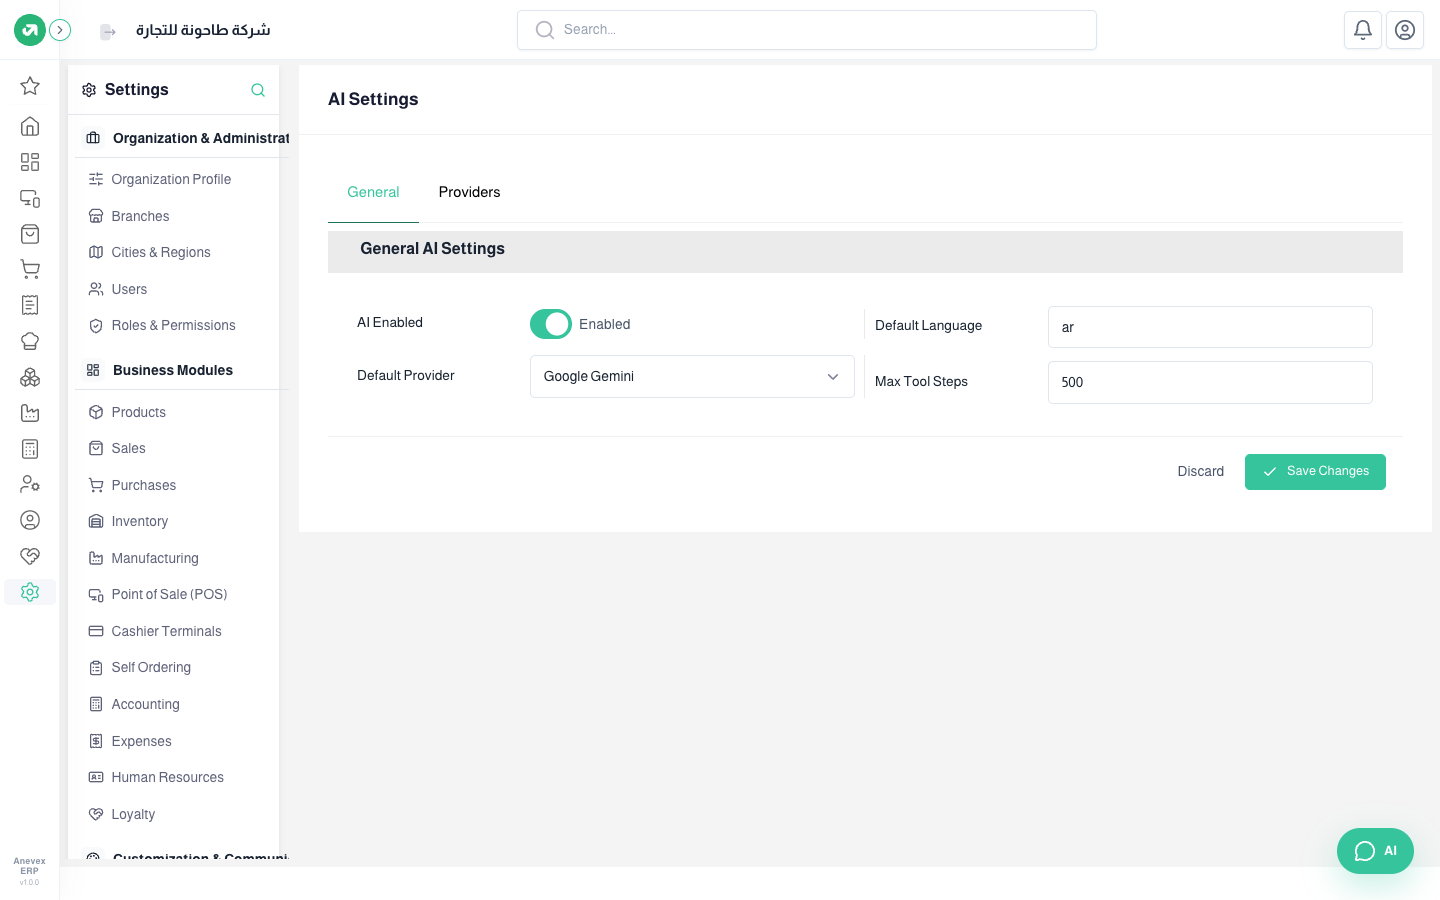This screenshot has height=900, width=1440.
Task: Open Human Resources settings
Action: coord(167,777)
